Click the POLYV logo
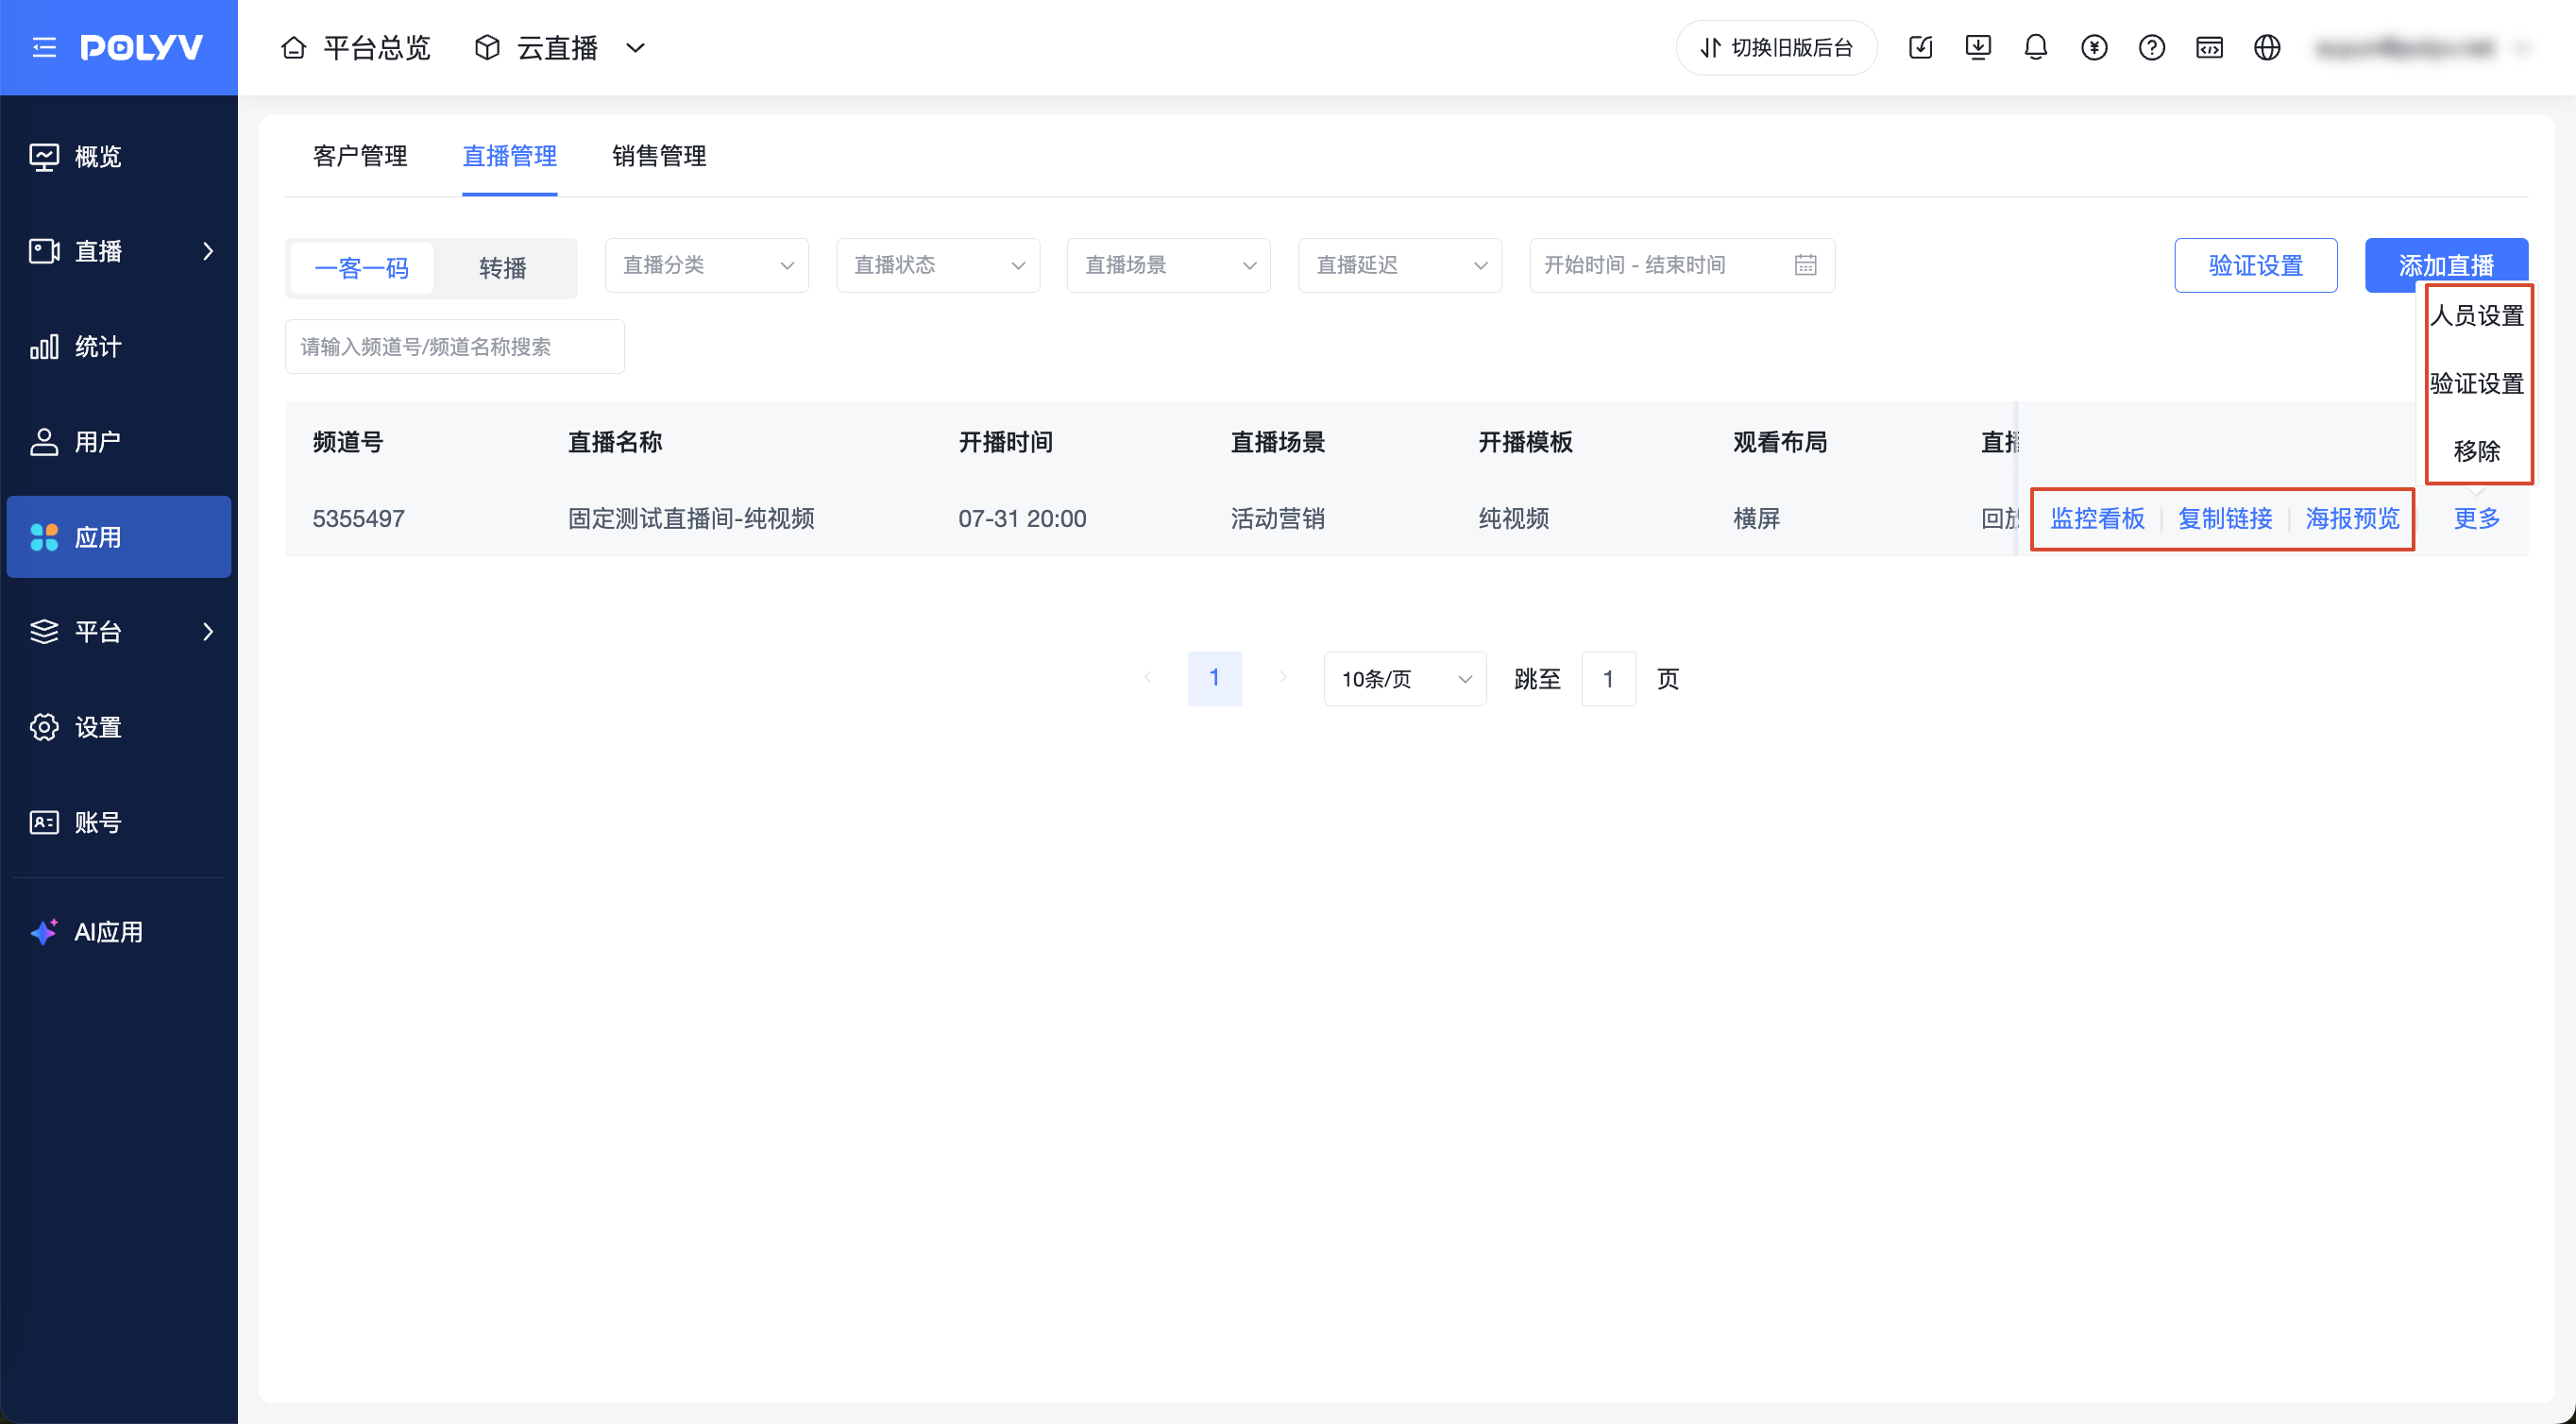 click(x=142, y=47)
